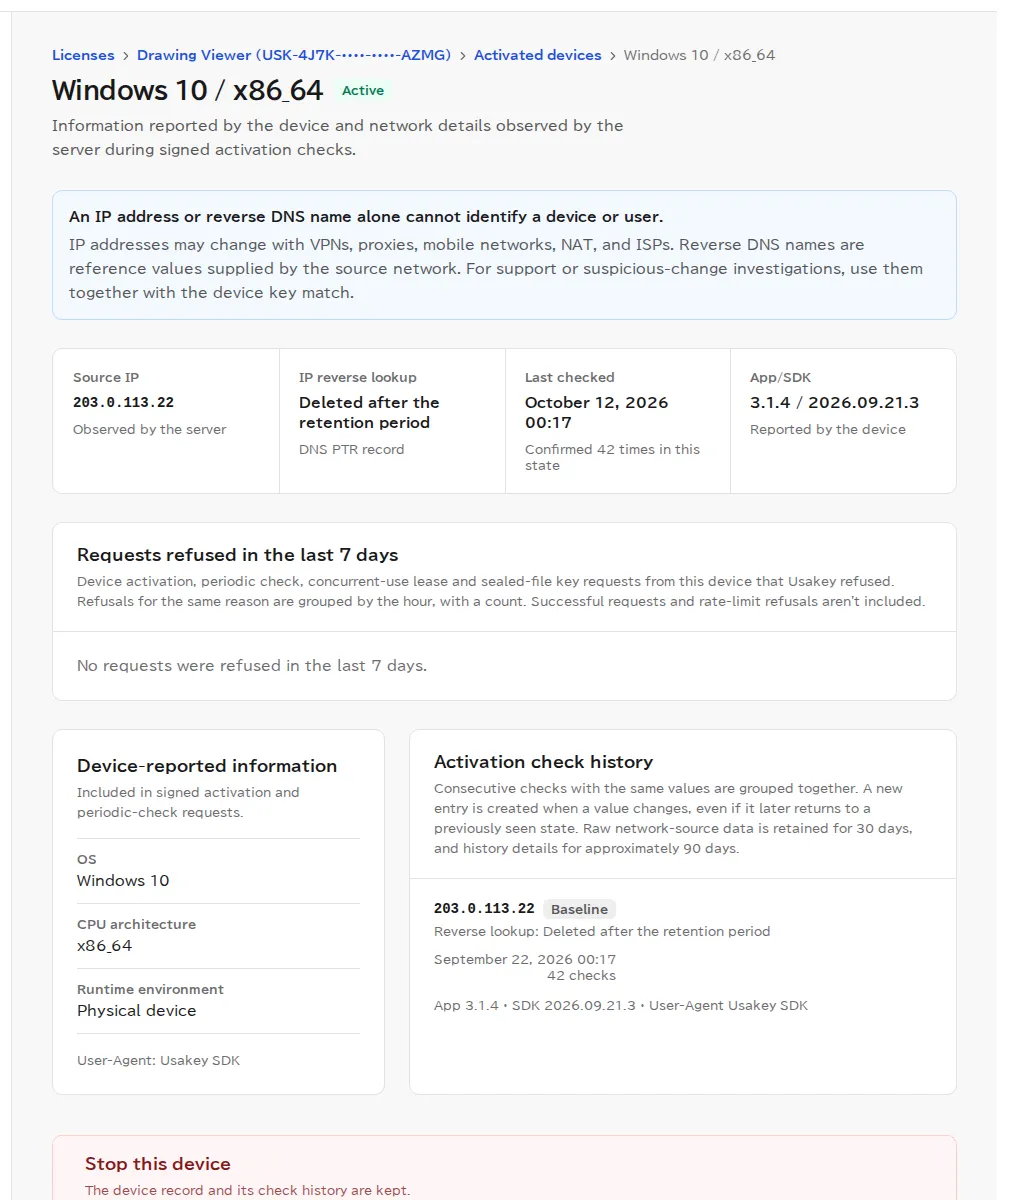Click 'Observed by the server' caption

[150, 429]
